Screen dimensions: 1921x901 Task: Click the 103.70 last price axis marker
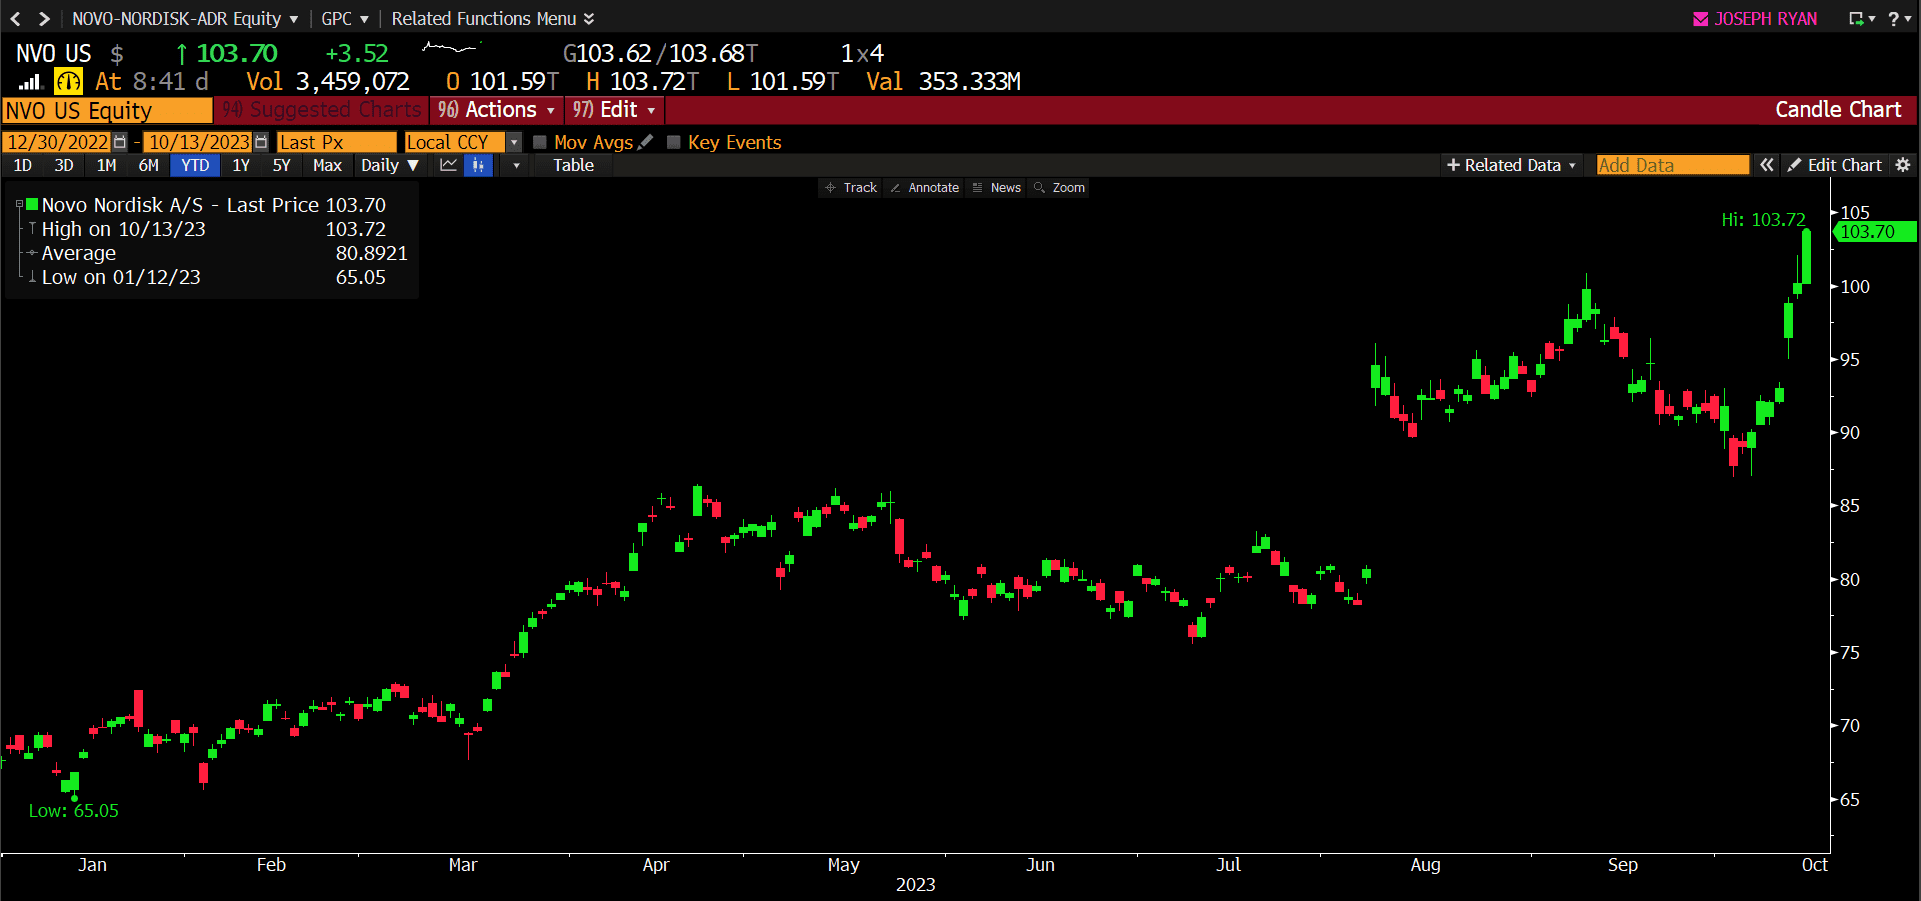(x=1873, y=232)
